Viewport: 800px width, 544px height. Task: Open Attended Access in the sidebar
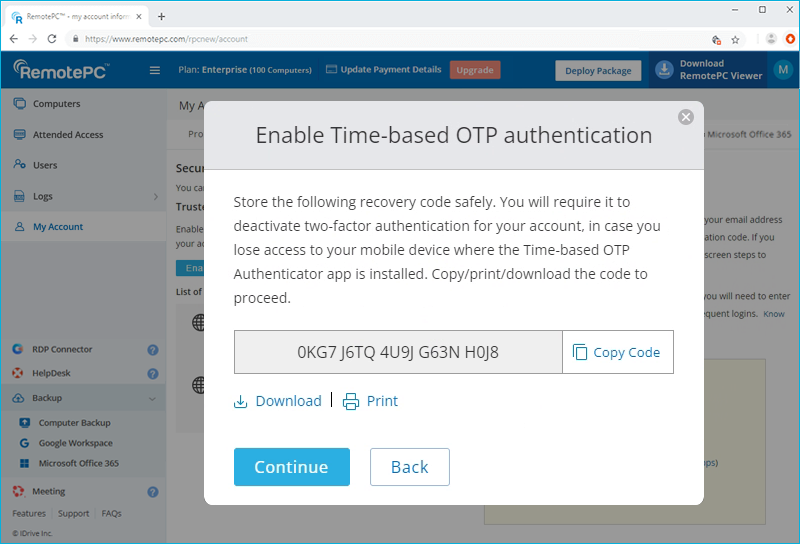point(67,135)
